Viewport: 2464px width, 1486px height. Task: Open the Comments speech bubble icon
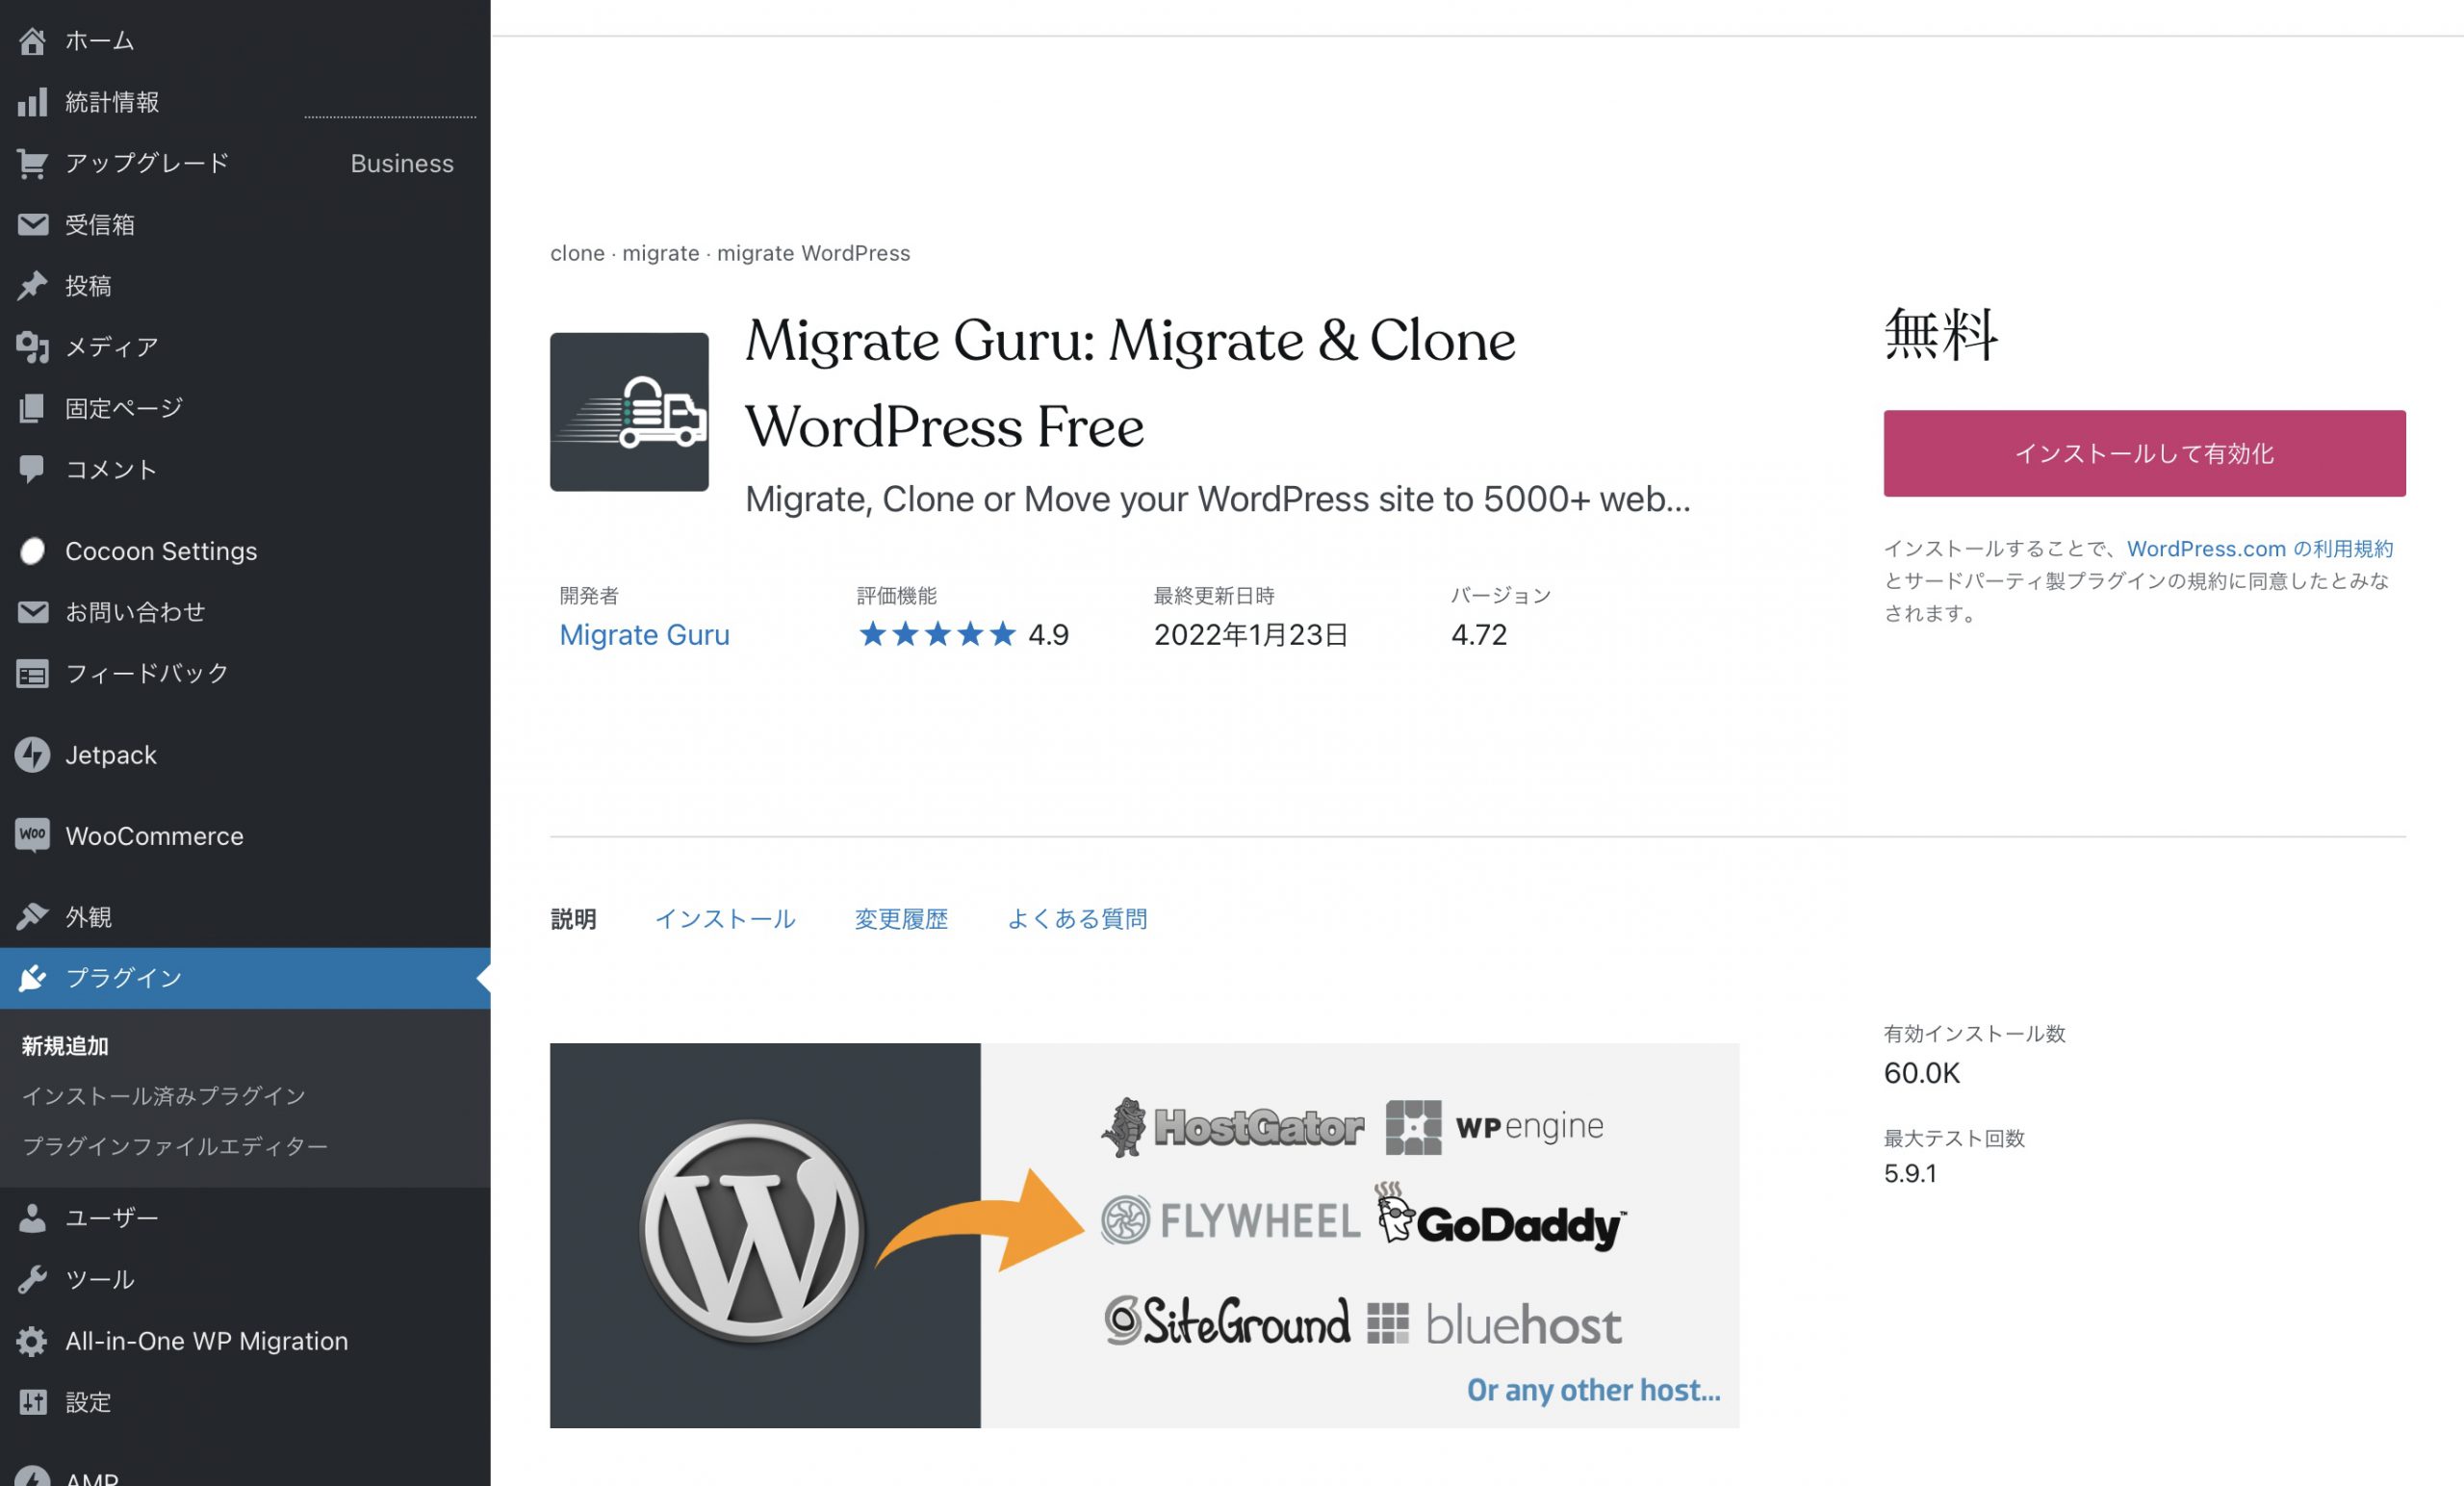pos(32,469)
